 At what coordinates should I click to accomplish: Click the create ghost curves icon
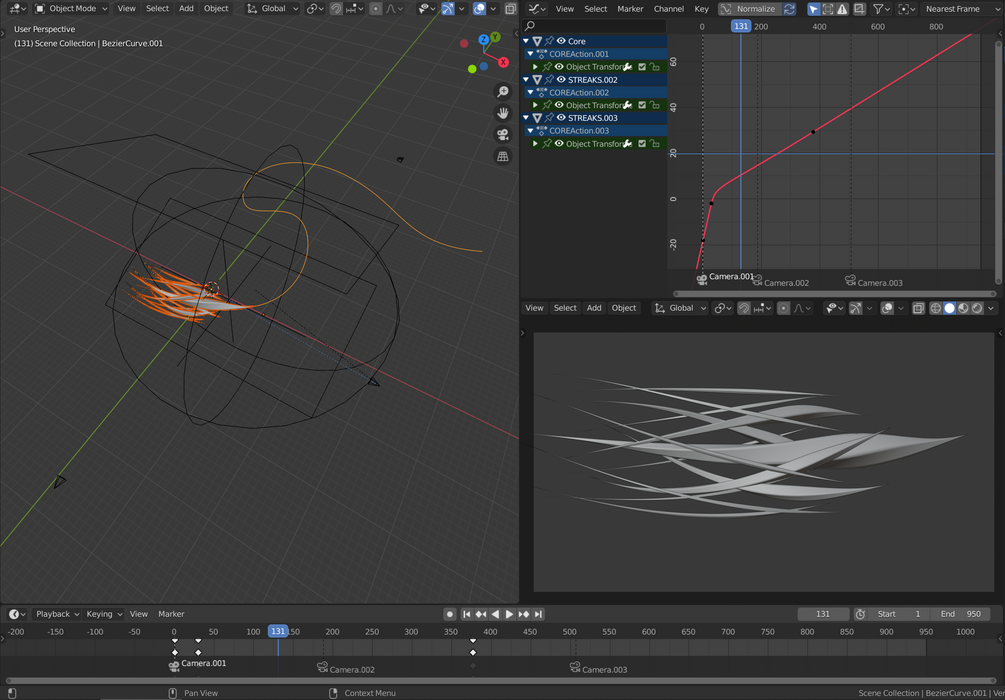point(860,9)
